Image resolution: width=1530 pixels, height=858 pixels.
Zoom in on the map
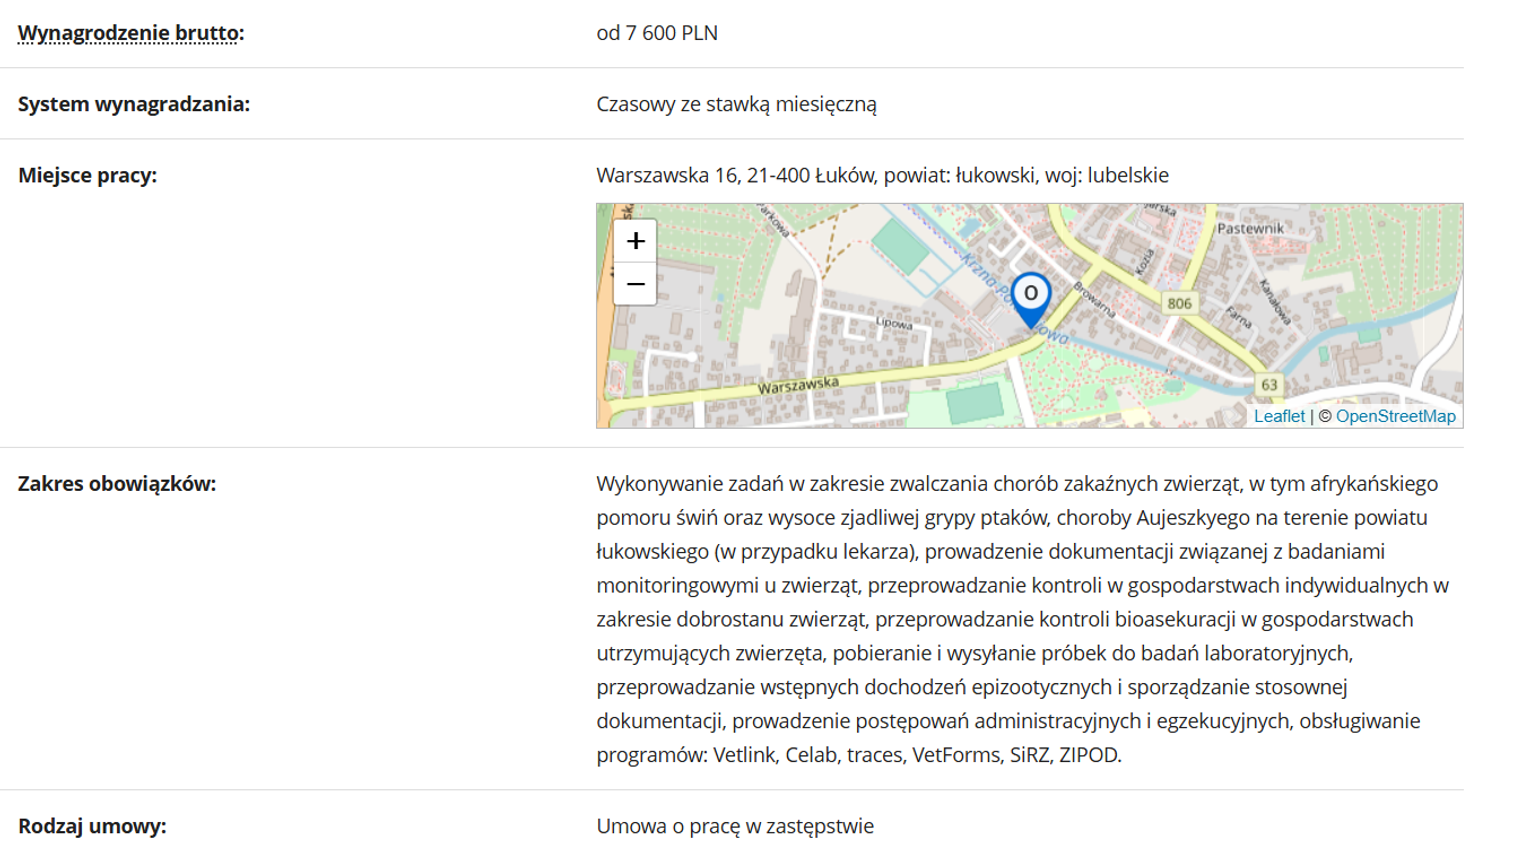[x=635, y=241]
